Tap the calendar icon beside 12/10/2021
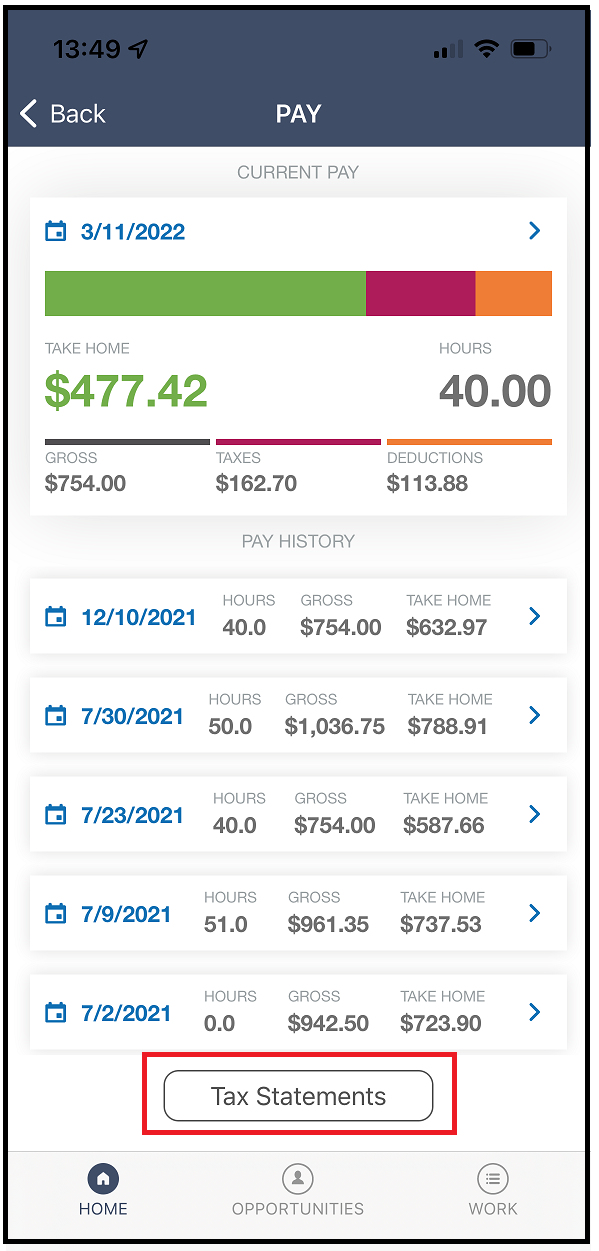 coord(56,617)
